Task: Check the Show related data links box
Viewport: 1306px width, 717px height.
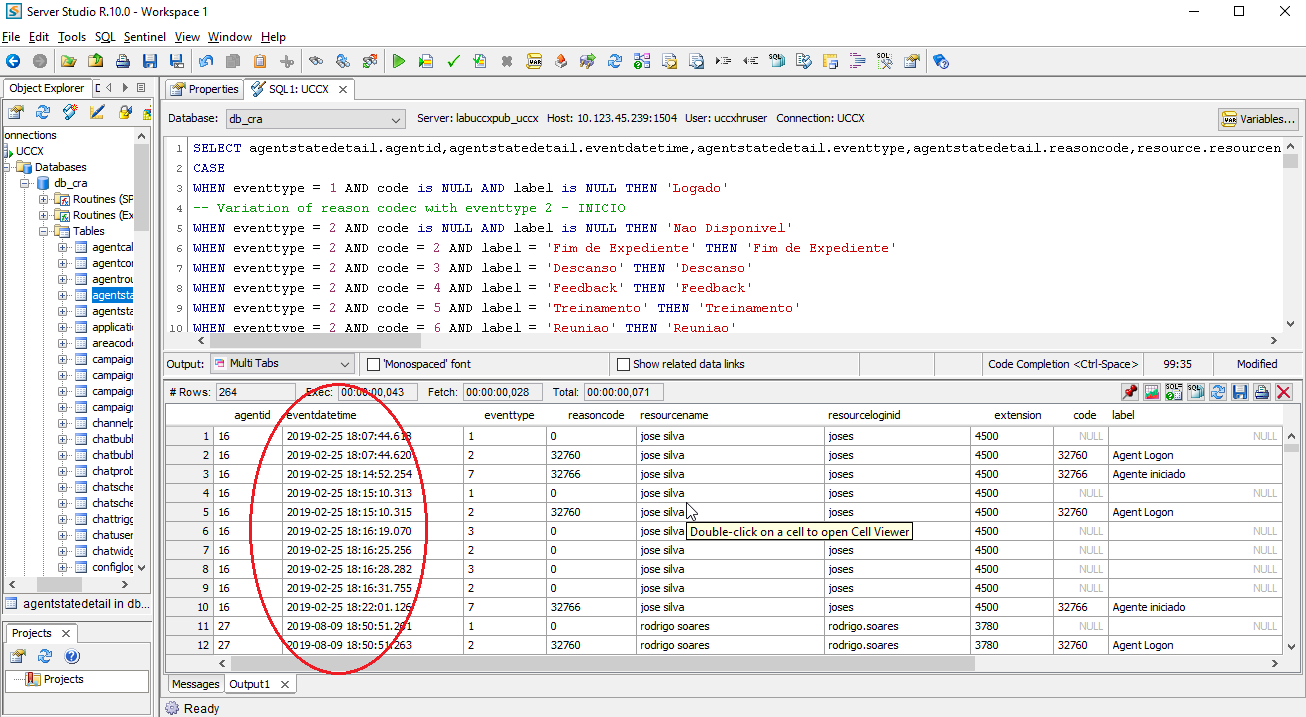Action: 624,364
